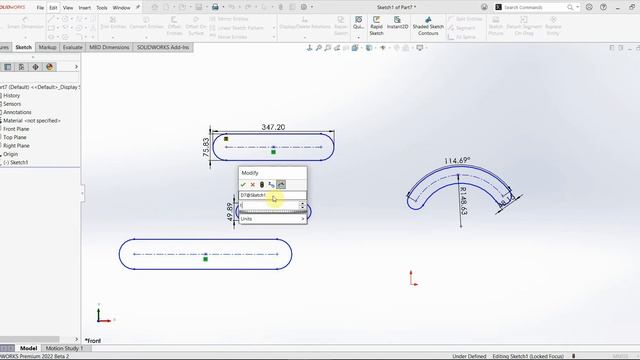Open the DisplayManager tab
The width and height of the screenshot is (640, 360).
coord(50,67)
